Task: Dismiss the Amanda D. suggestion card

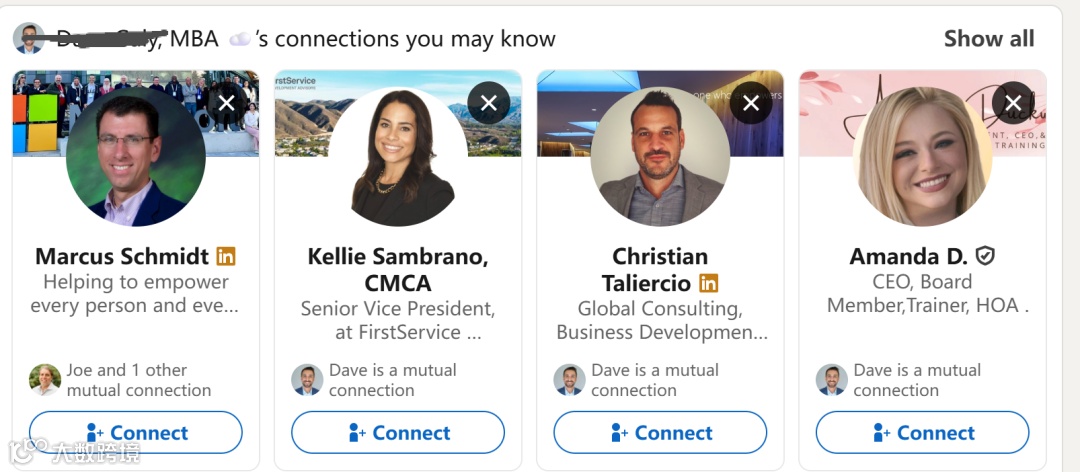Action: pyautogui.click(x=1013, y=103)
